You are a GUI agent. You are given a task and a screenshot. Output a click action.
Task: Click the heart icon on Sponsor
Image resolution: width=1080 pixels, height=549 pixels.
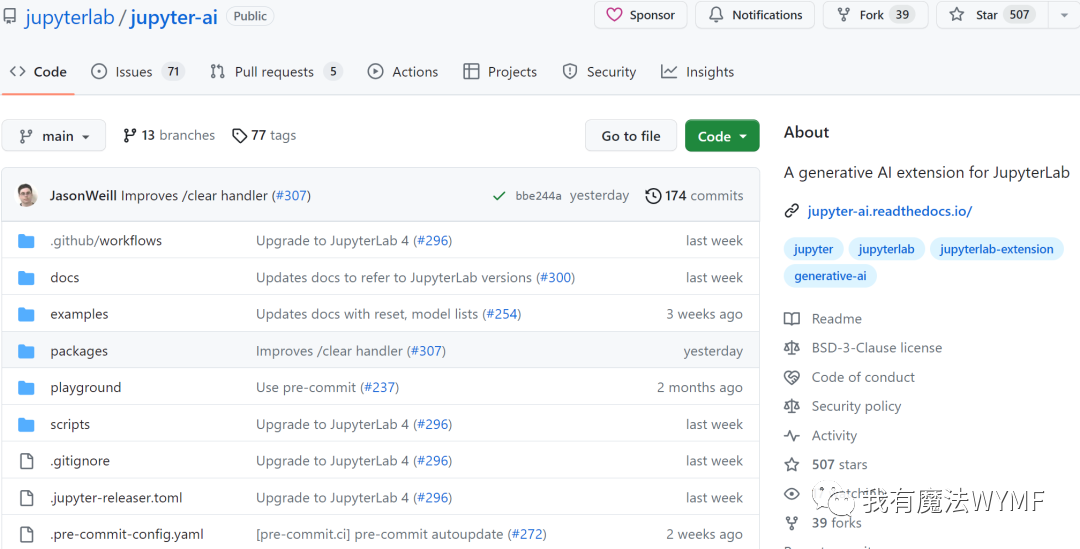pos(614,14)
